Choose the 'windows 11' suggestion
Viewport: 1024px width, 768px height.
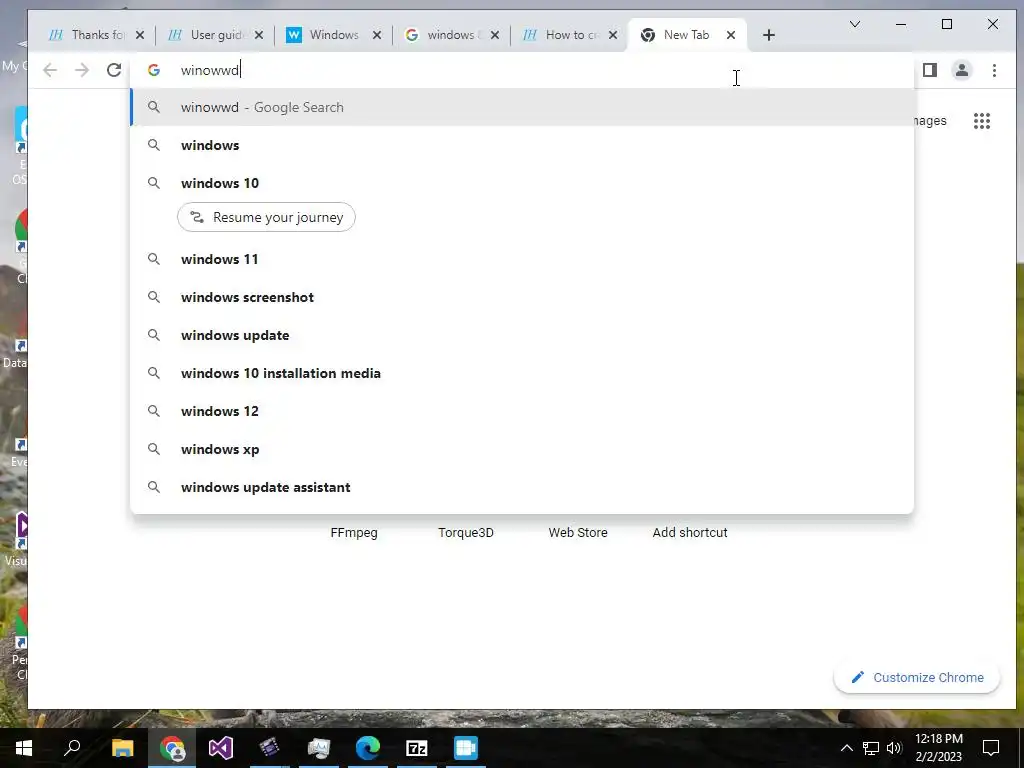522,259
